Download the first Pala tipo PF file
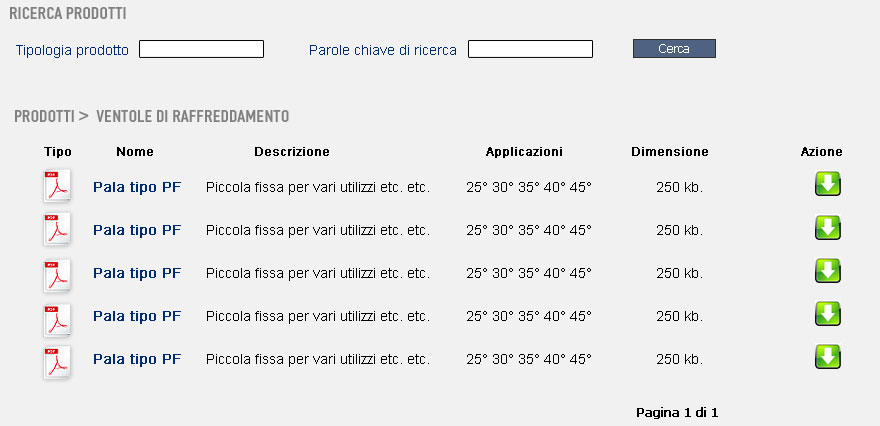Viewport: 880px width, 426px height. pos(828,184)
